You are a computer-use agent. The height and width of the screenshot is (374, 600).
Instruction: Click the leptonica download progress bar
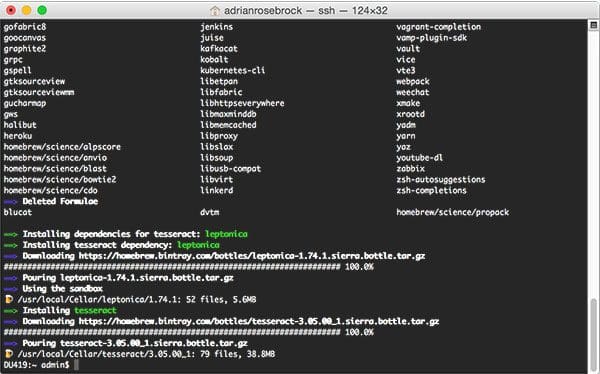point(172,267)
